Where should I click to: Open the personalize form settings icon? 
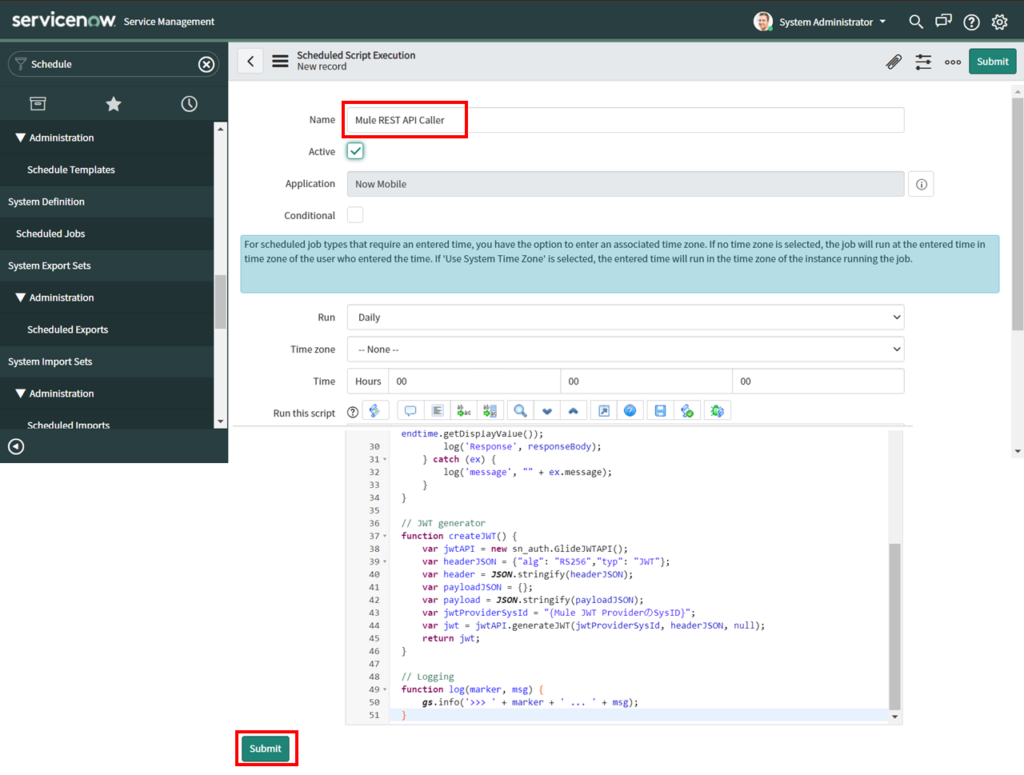[x=923, y=62]
